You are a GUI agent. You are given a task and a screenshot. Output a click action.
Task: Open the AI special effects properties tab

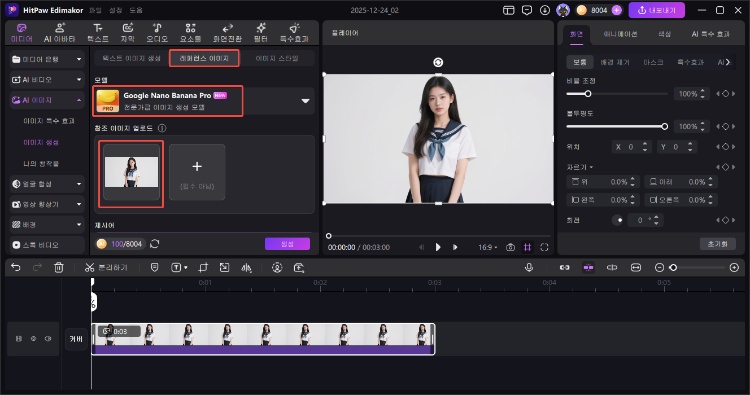coord(710,34)
